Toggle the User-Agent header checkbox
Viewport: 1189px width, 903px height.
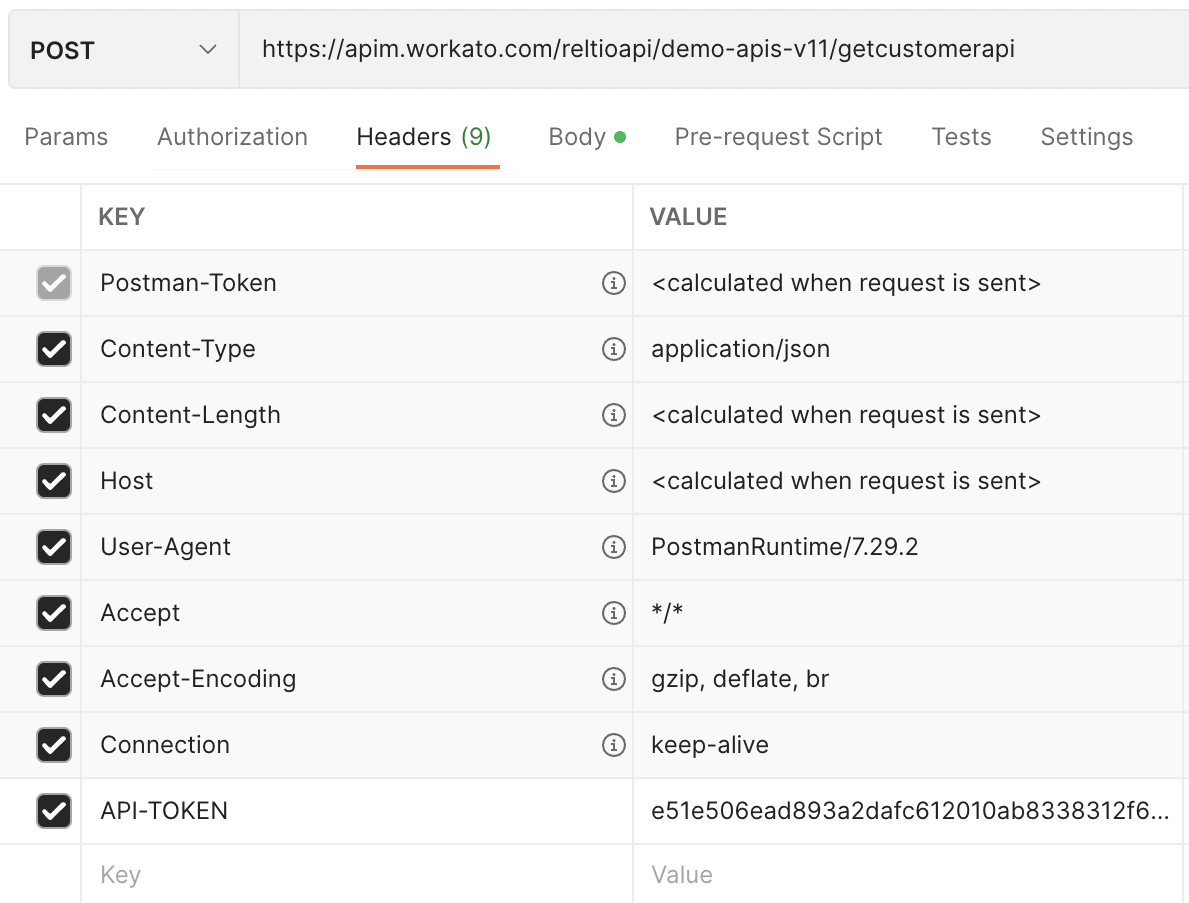[54, 547]
